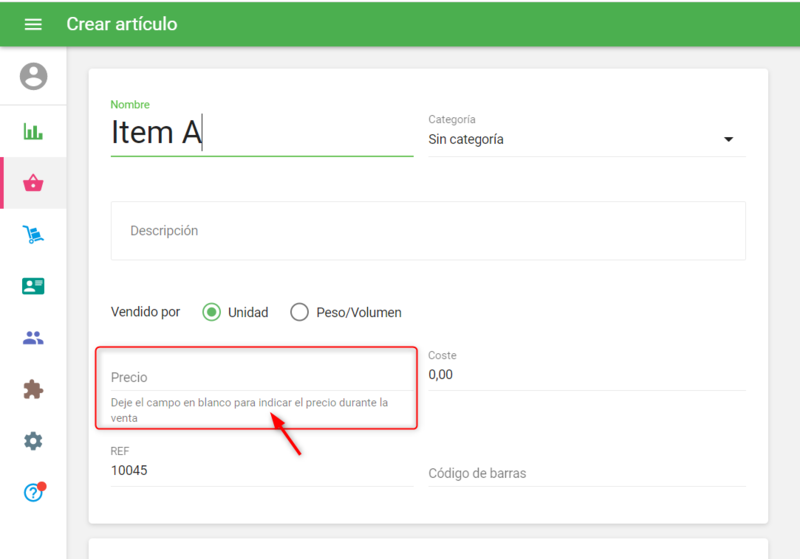800x559 pixels.
Task: Open the Customers people icon
Action: pyautogui.click(x=33, y=338)
